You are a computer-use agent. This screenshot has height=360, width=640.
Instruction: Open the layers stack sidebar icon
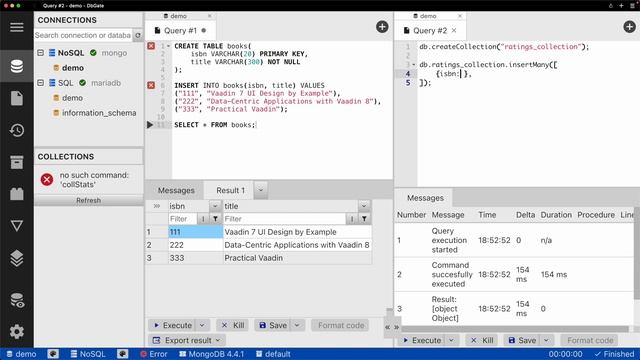(17, 258)
